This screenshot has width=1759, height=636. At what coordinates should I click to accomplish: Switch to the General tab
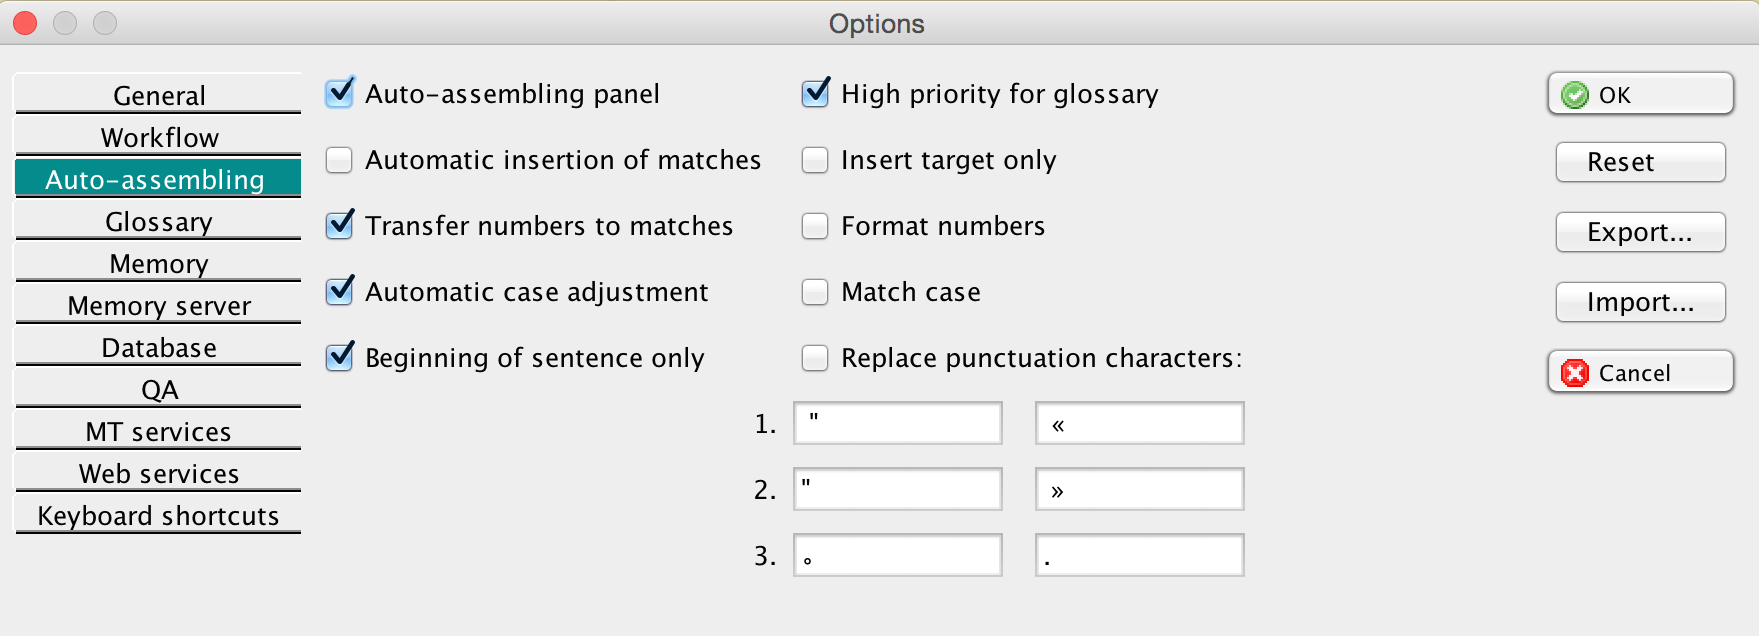pos(158,95)
